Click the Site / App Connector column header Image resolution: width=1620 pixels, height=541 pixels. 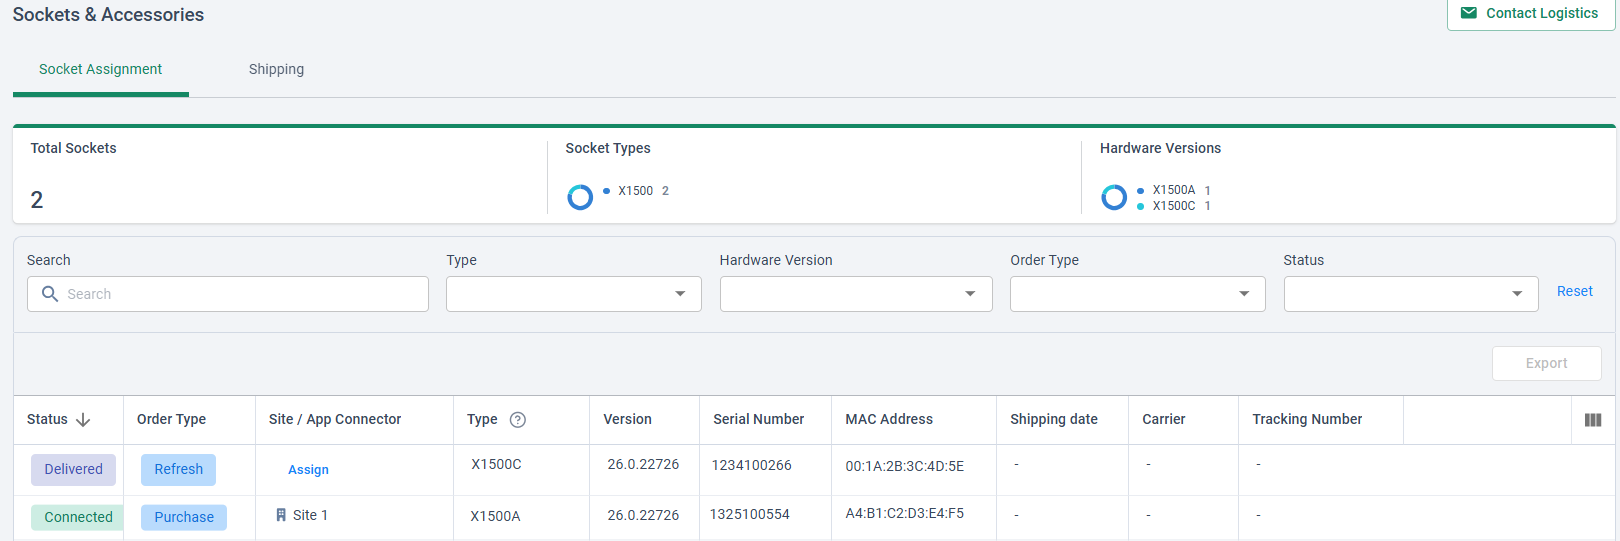(x=335, y=419)
